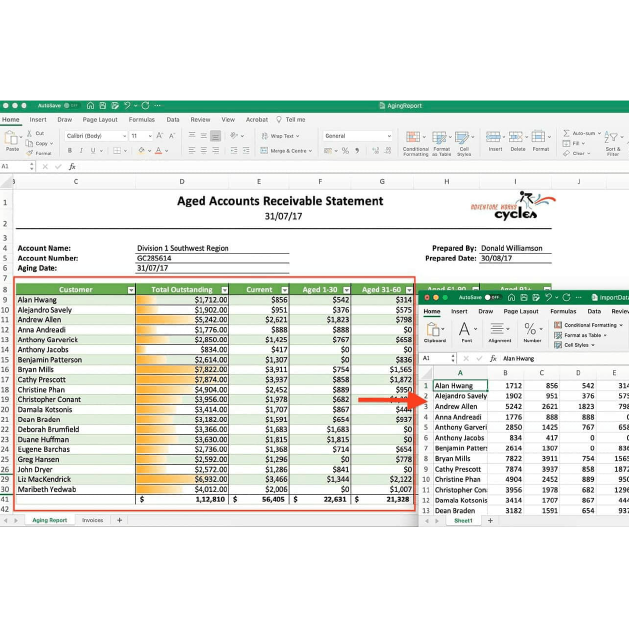Image resolution: width=629 pixels, height=625 pixels.
Task: Click the align text left icon in AgingReport
Action: [x=192, y=150]
